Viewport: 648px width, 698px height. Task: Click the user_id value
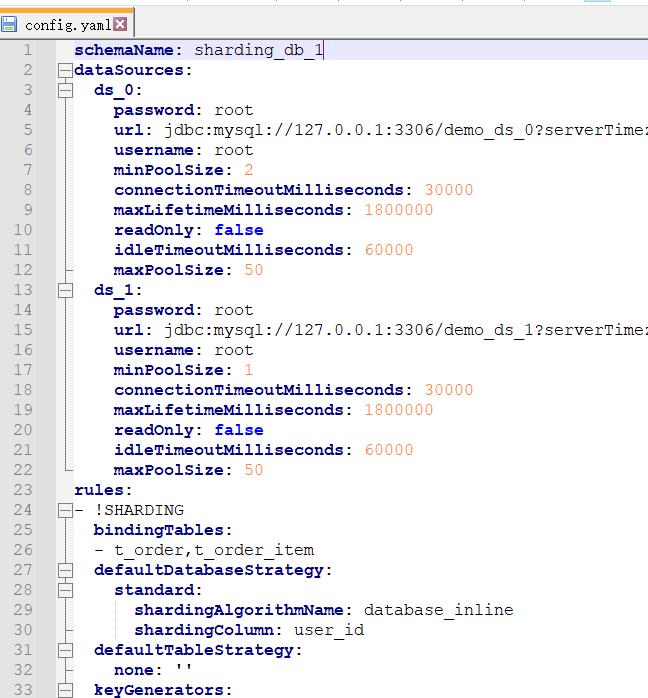pos(329,630)
